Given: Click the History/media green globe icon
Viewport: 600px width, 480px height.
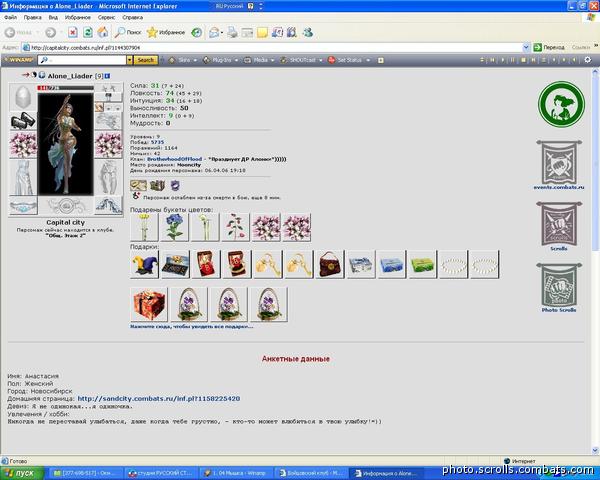Looking at the screenshot, I should pyautogui.click(x=197, y=33).
